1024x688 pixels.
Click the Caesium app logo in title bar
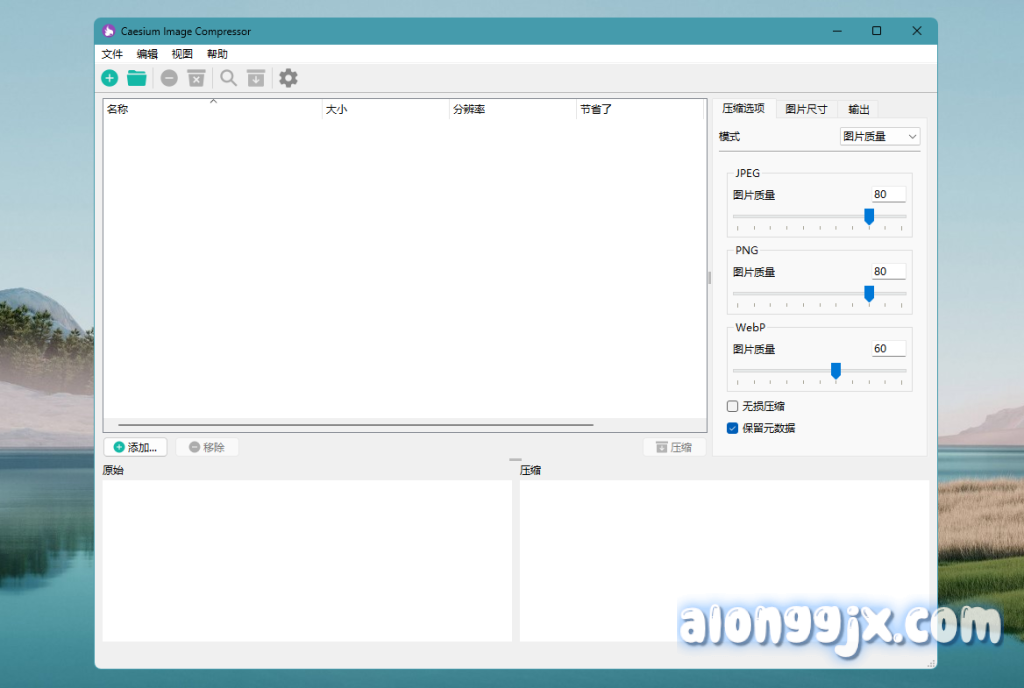tap(109, 31)
